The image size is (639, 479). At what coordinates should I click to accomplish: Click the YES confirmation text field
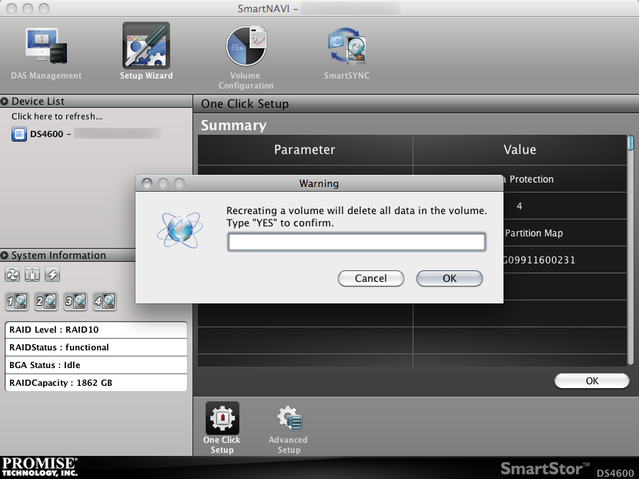356,242
